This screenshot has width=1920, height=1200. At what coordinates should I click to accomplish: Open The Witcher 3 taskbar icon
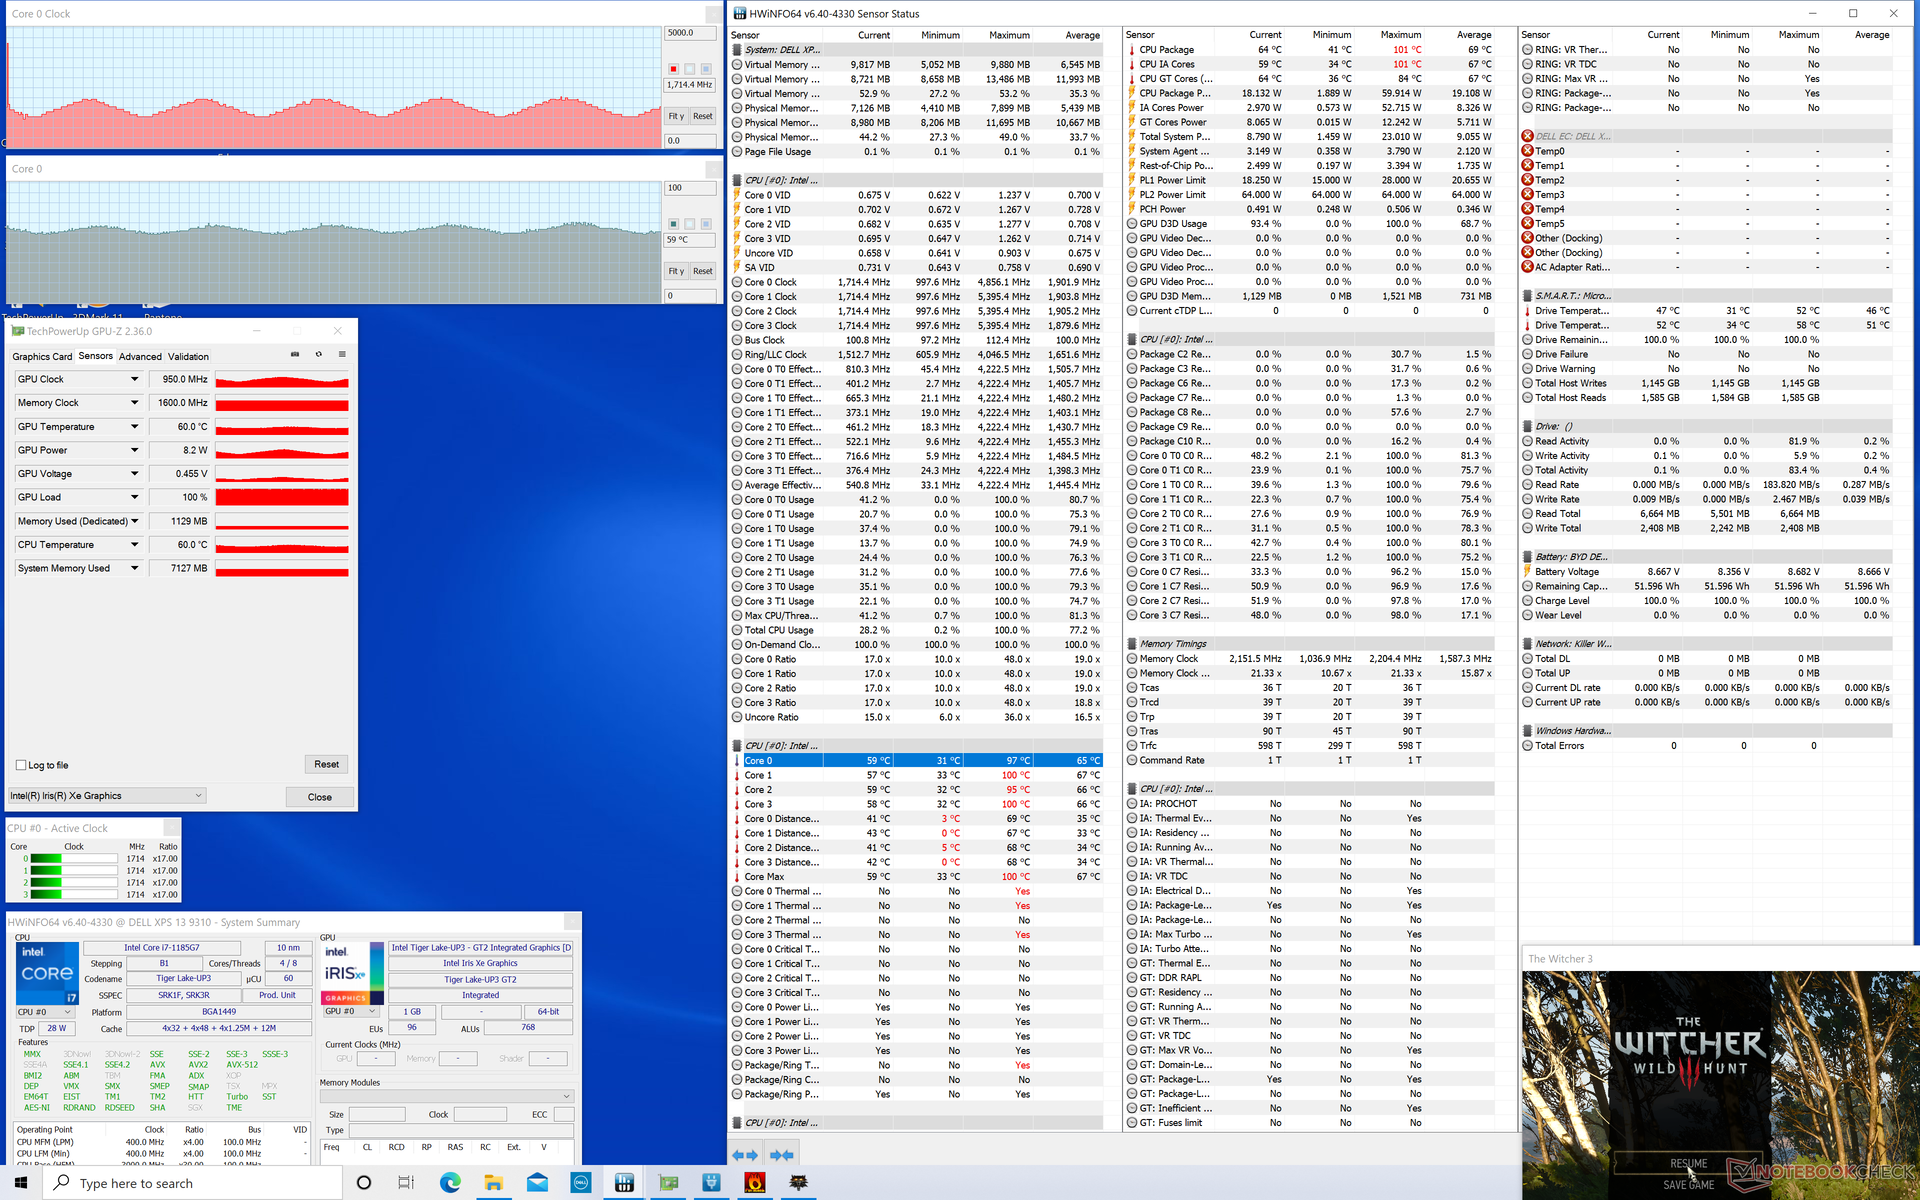798,1183
